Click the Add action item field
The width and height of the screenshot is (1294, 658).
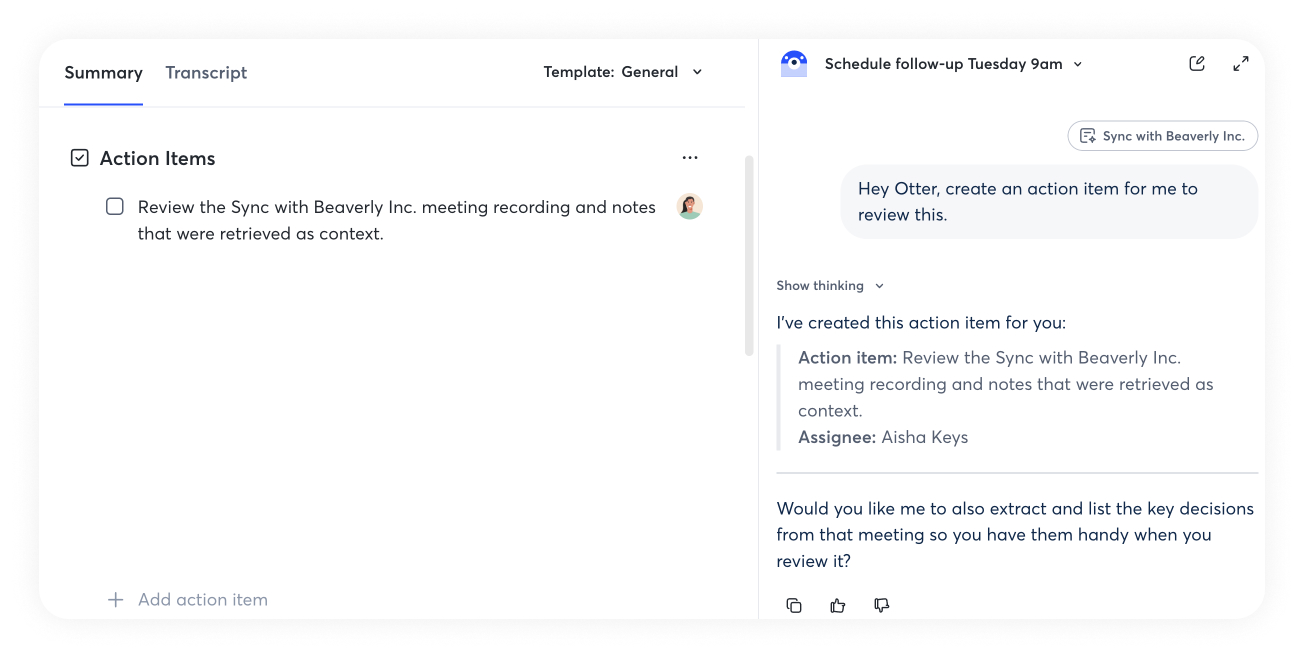[203, 600]
